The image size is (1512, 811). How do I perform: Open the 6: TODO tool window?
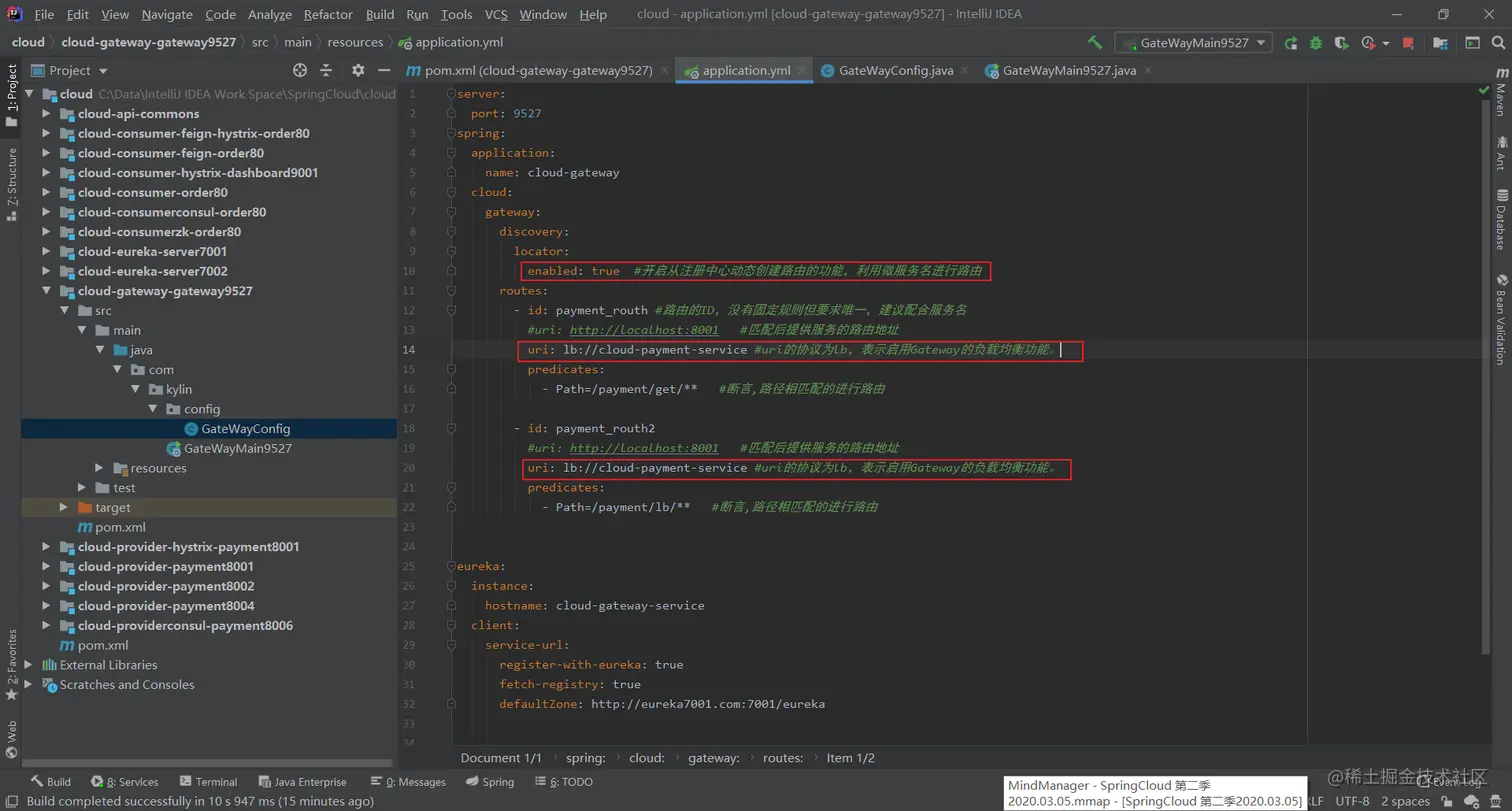pos(564,782)
